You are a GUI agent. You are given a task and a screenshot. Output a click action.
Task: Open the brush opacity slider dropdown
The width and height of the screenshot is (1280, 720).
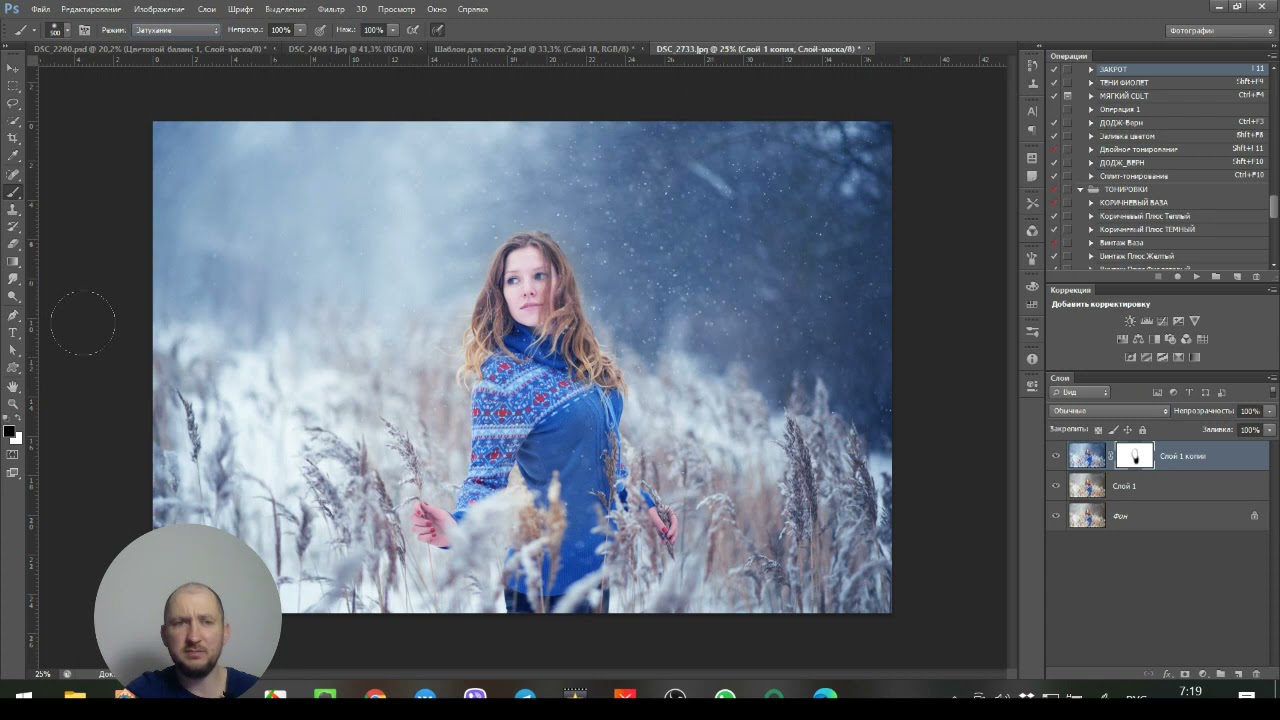click(x=300, y=30)
